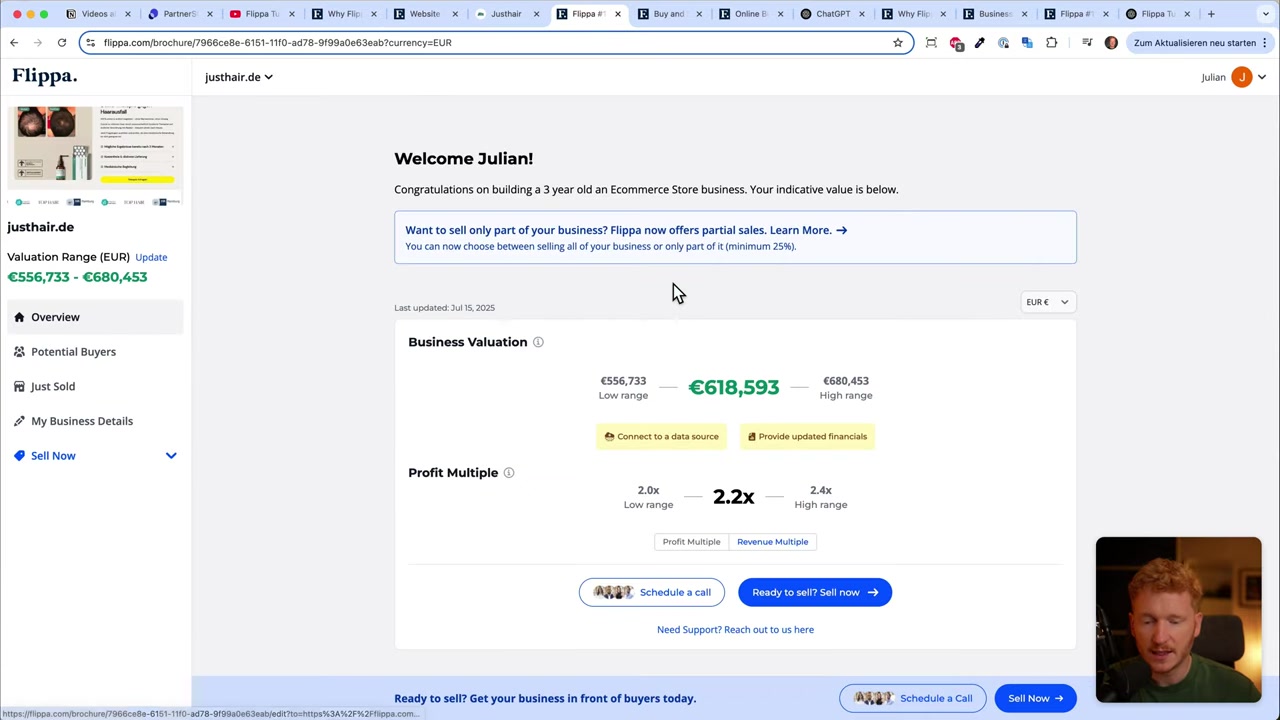Switch to the Revenue Multiple toggle
The image size is (1280, 720).
click(772, 542)
